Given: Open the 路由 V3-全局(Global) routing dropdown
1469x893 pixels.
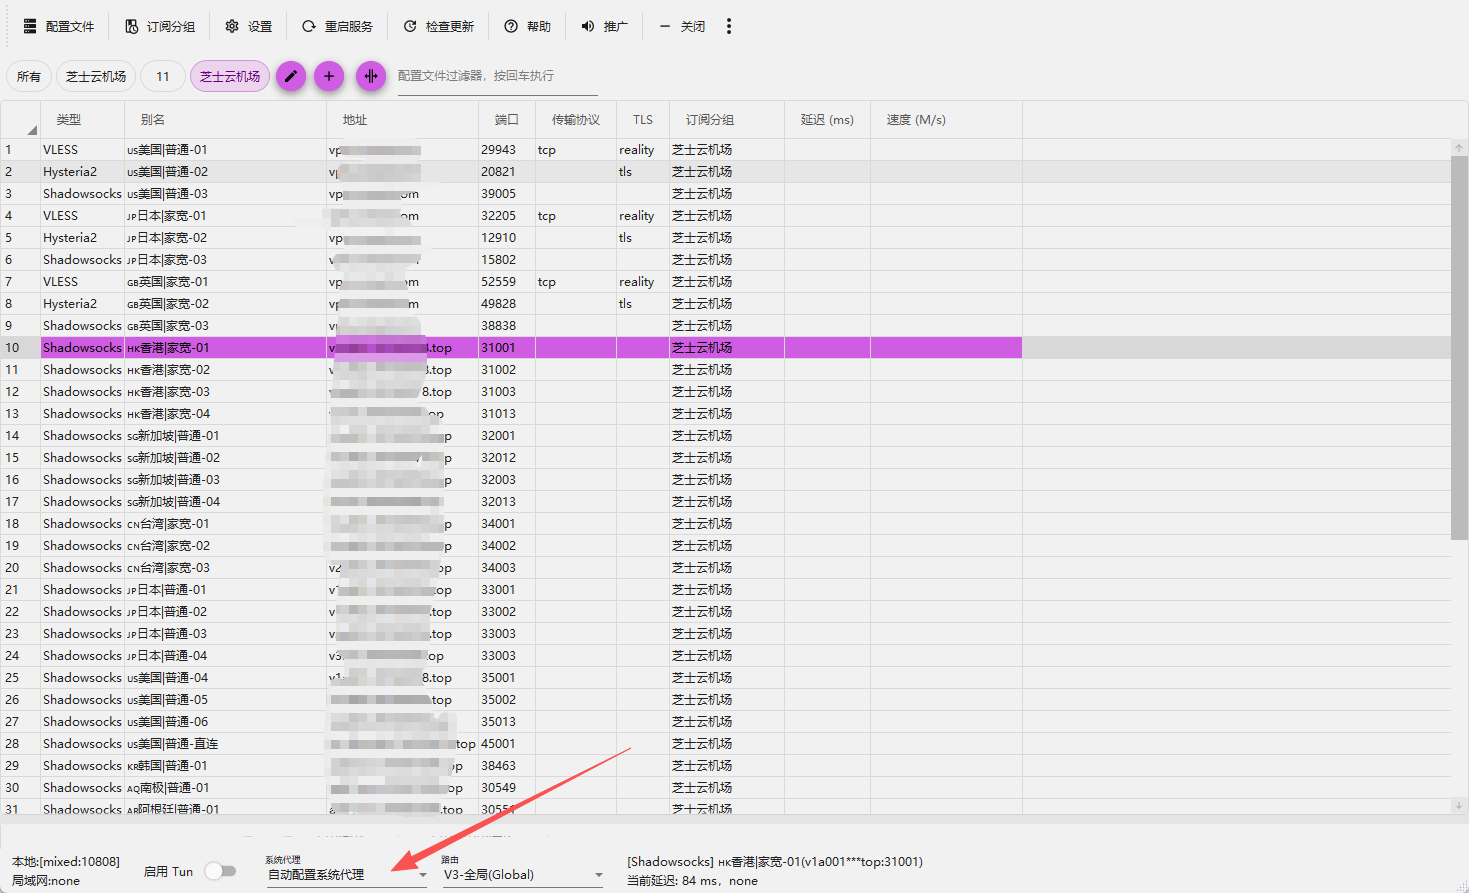Looking at the screenshot, I should pos(522,875).
